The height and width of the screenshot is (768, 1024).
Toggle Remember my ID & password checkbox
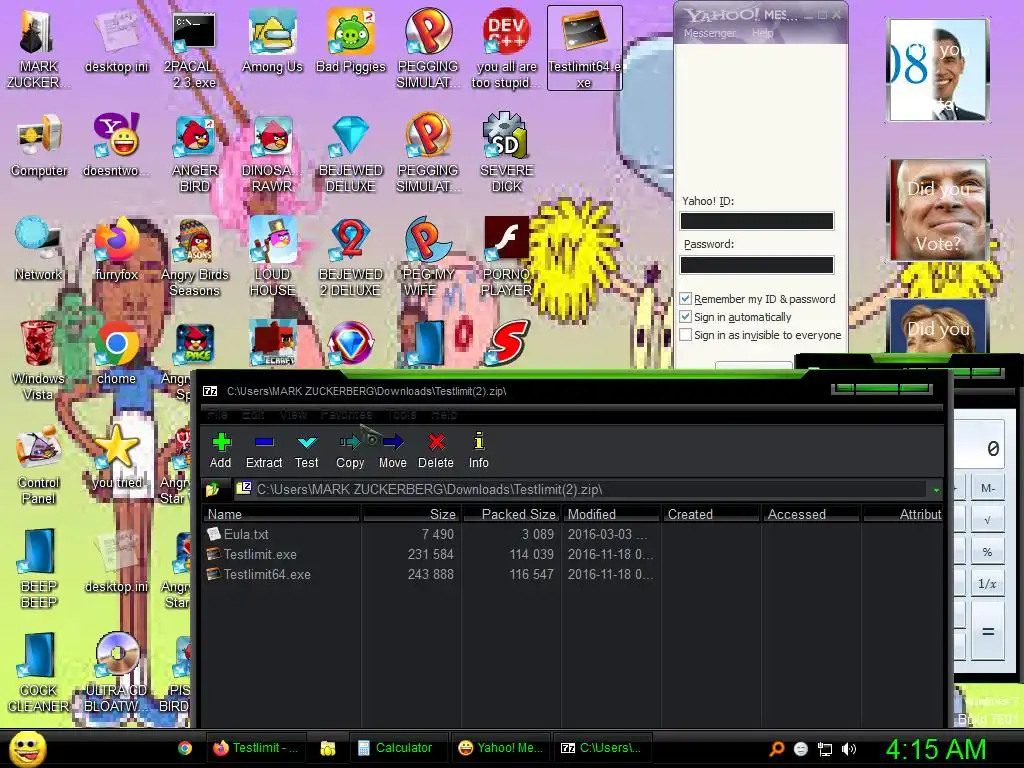pyautogui.click(x=686, y=298)
